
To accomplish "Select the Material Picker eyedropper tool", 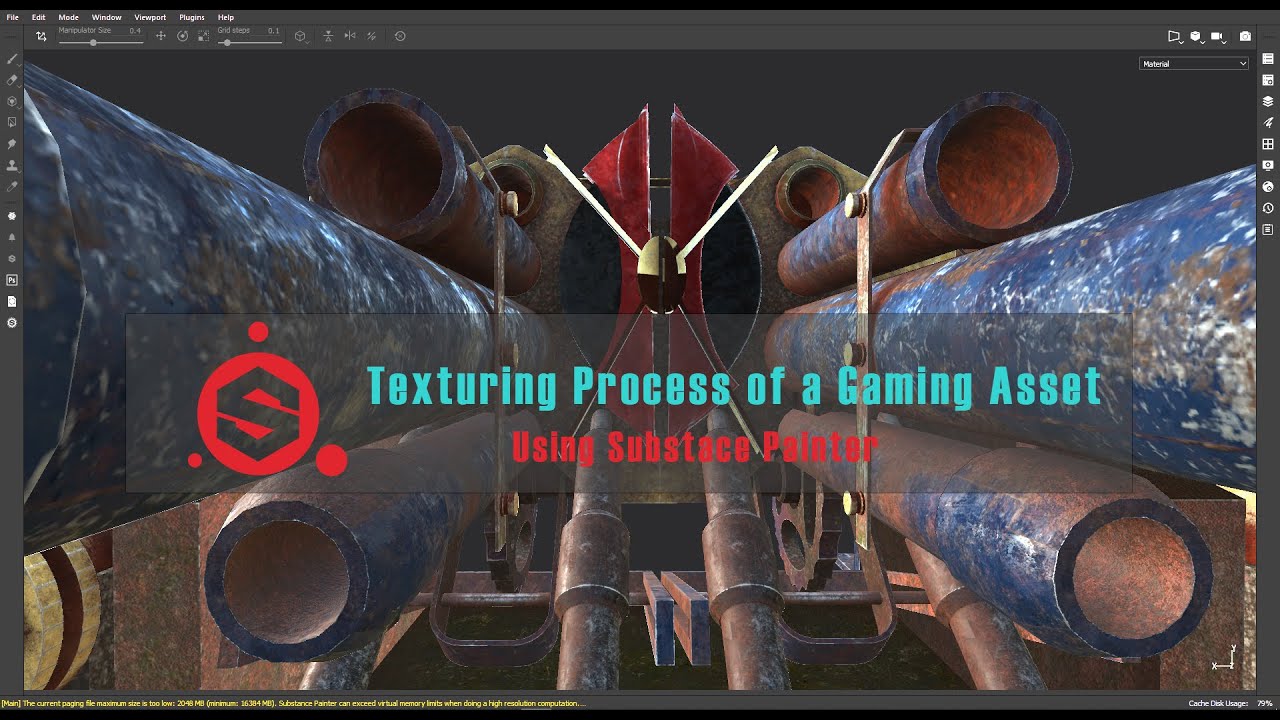I will [12, 186].
